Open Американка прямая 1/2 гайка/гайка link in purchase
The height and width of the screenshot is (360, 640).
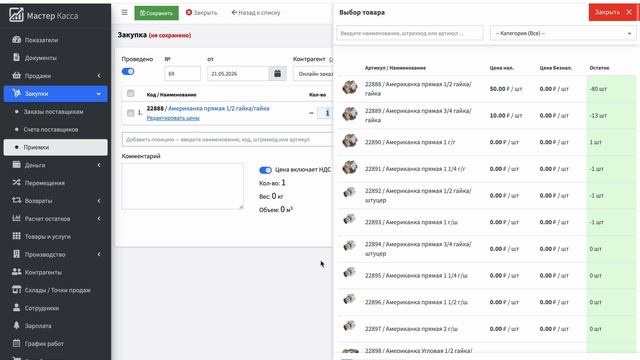219,108
